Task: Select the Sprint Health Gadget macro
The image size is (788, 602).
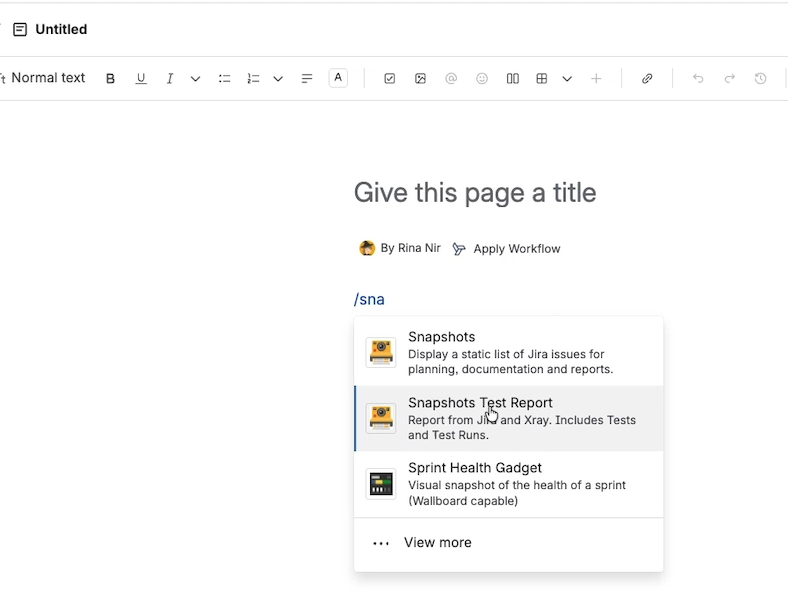Action: [509, 484]
